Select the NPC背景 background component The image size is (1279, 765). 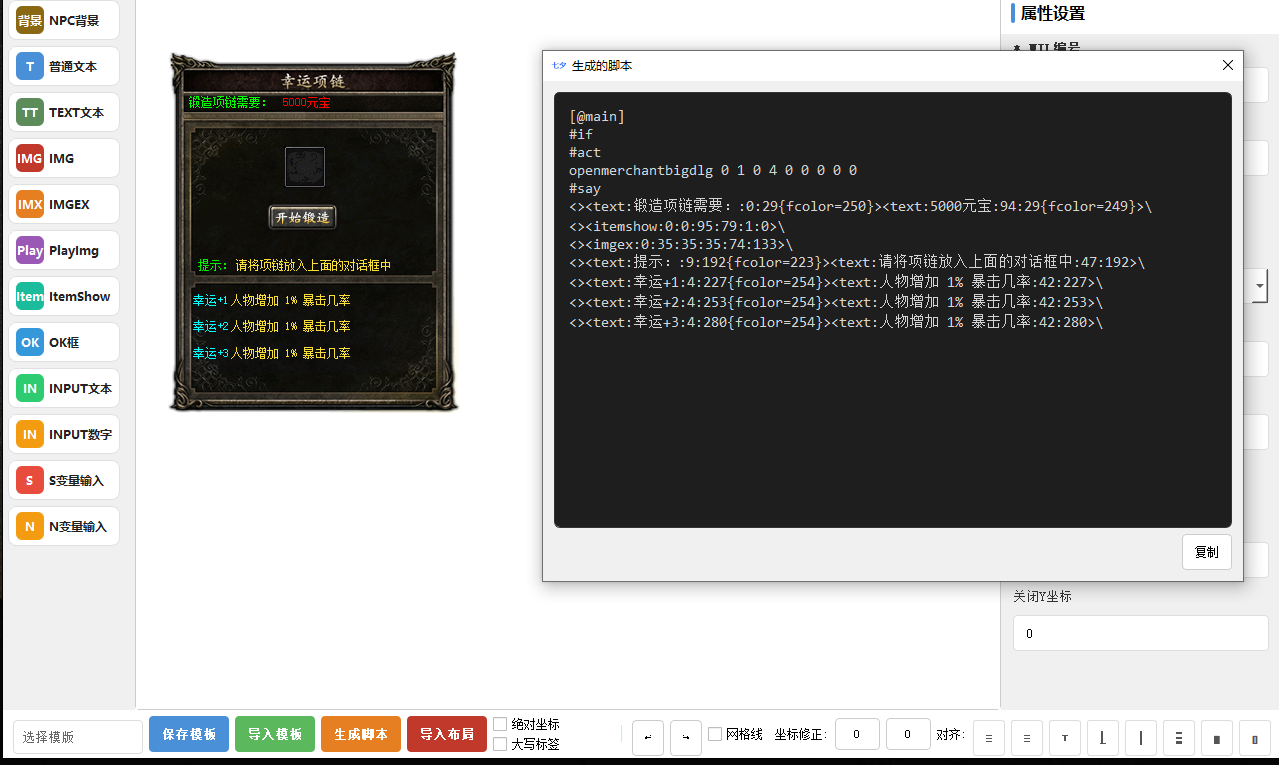click(x=64, y=20)
